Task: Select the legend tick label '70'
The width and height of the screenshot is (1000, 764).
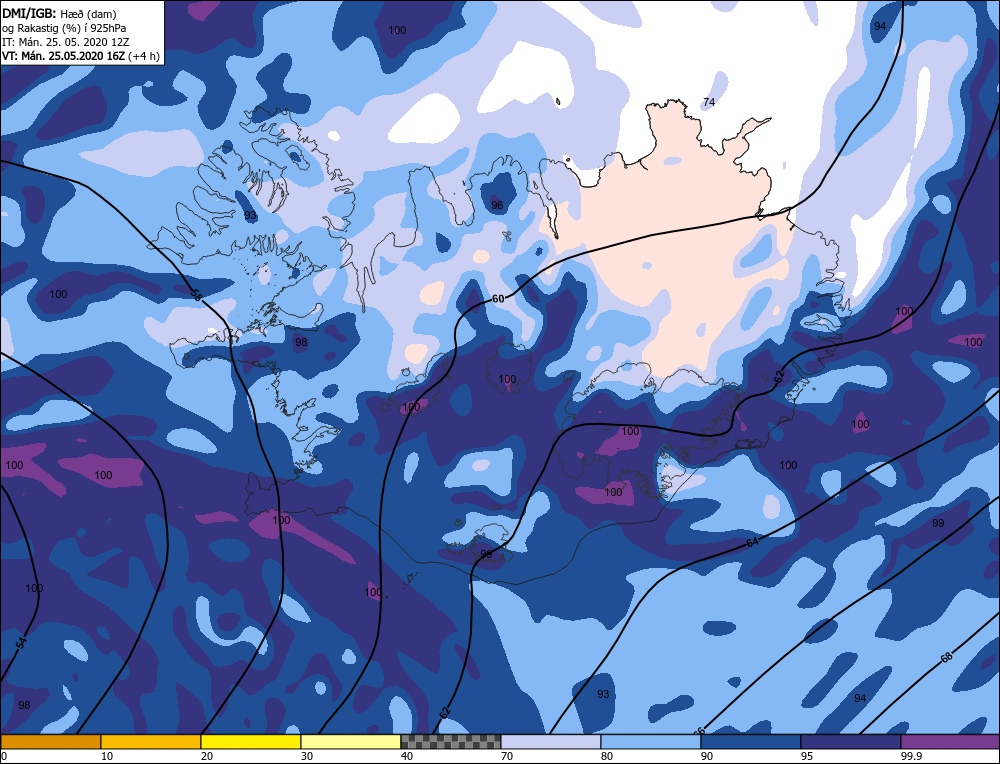Action: point(507,756)
